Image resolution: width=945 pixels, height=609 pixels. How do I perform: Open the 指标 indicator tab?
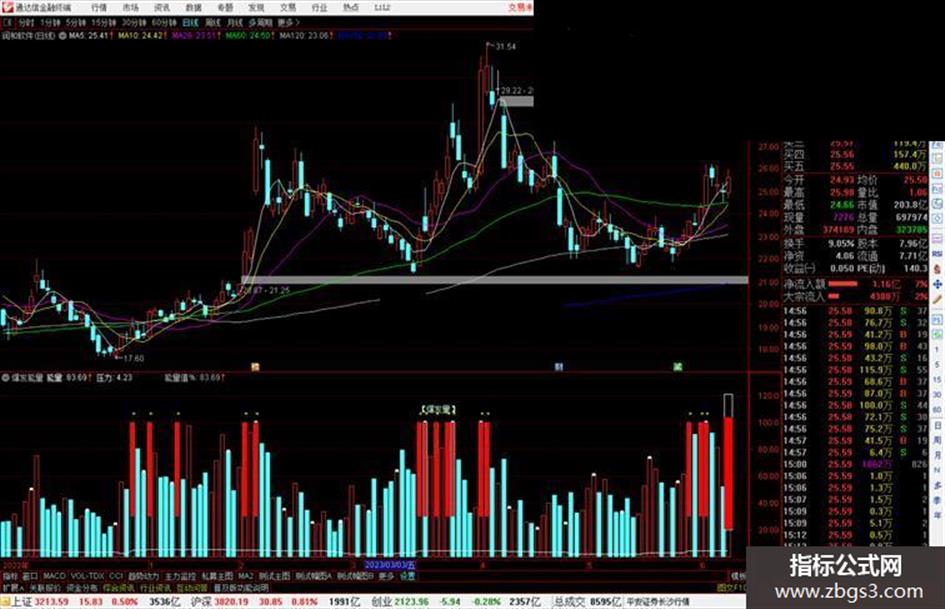pyautogui.click(x=10, y=576)
